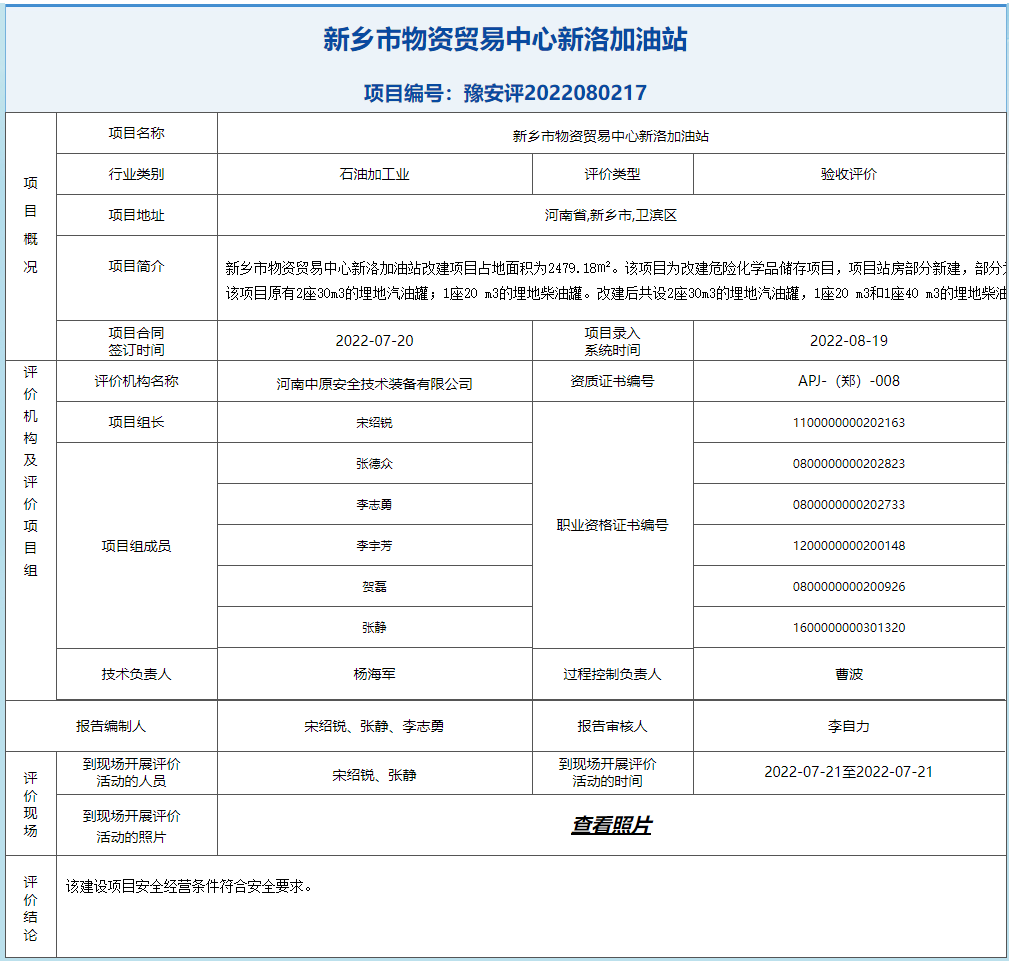Click the 项目地址 label
The image size is (1009, 961).
coord(136,216)
